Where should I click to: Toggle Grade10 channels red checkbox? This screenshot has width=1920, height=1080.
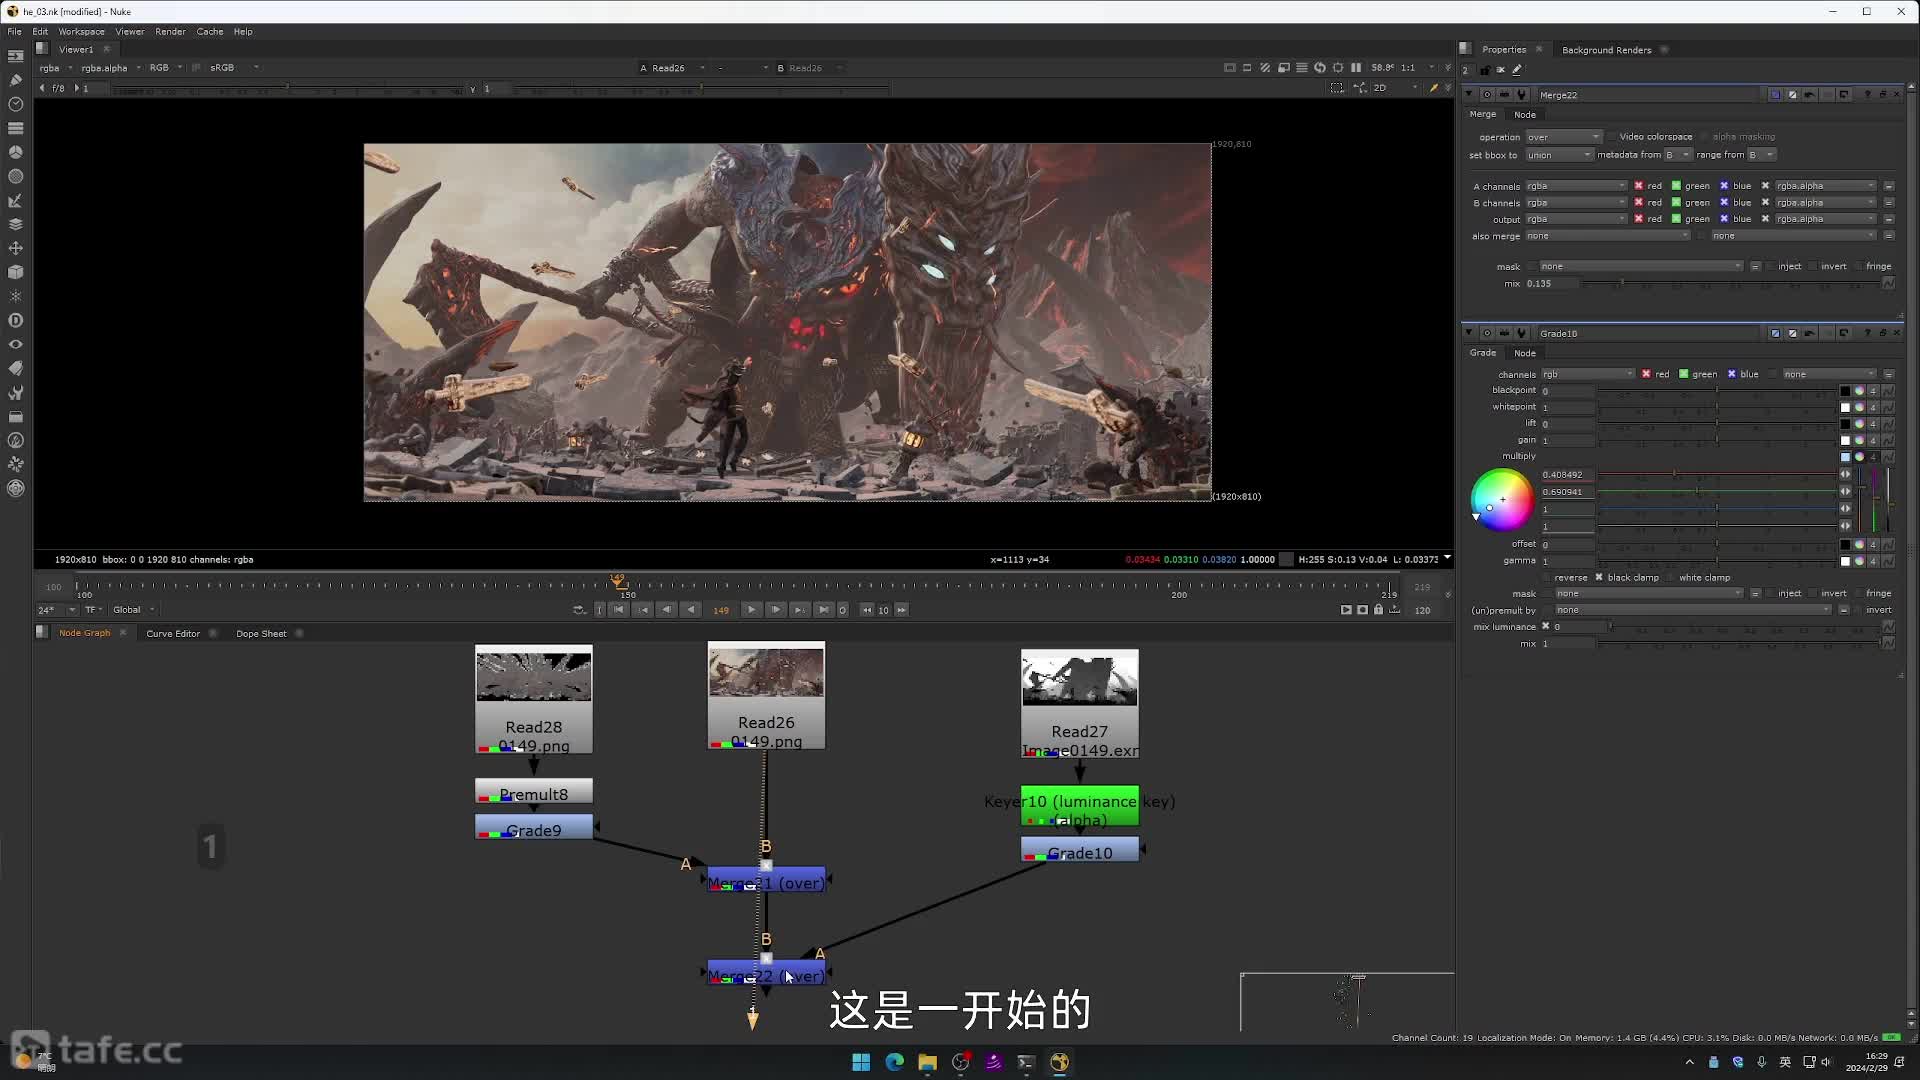click(x=1646, y=374)
